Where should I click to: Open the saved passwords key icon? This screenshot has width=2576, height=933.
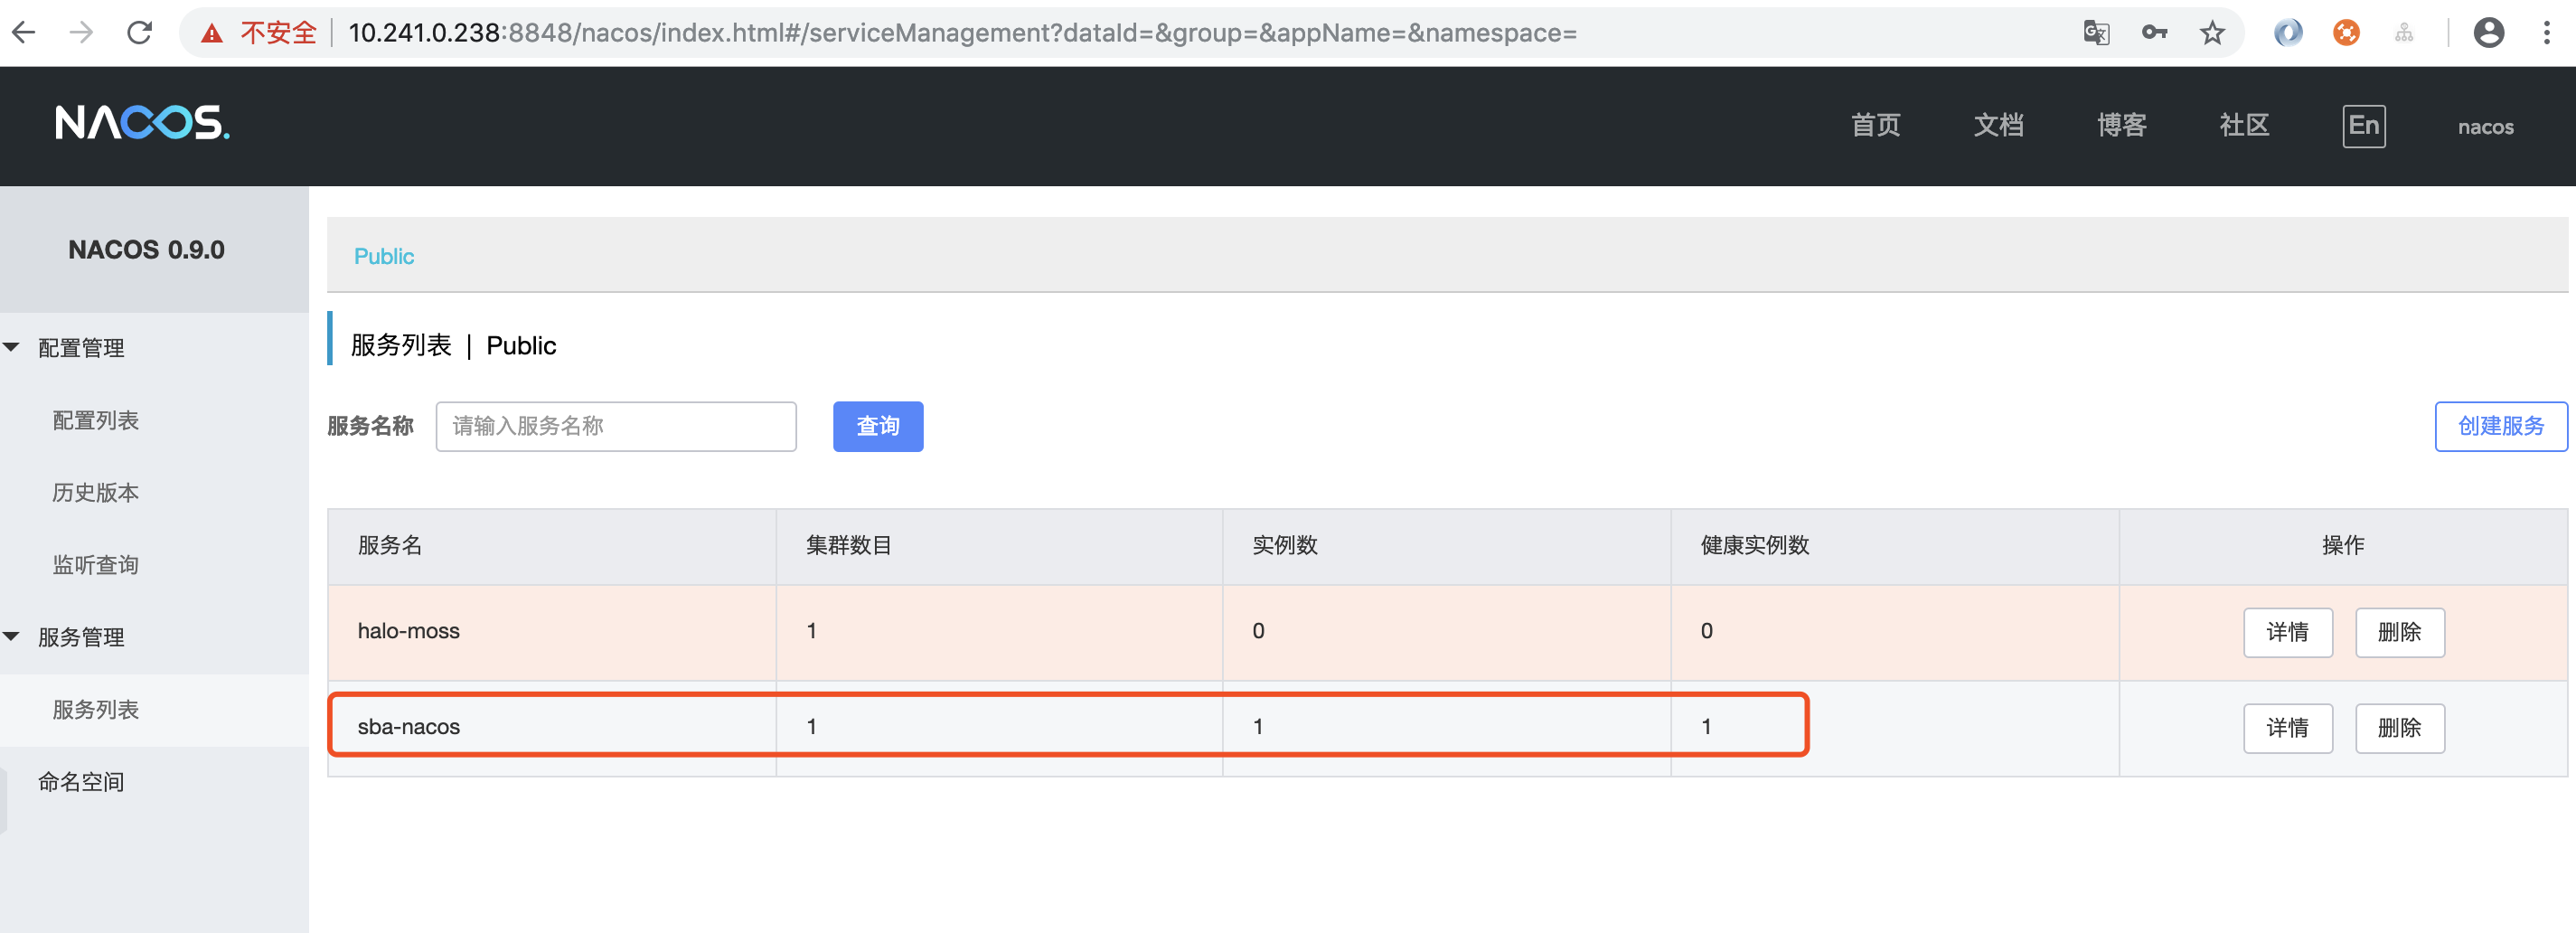2154,33
